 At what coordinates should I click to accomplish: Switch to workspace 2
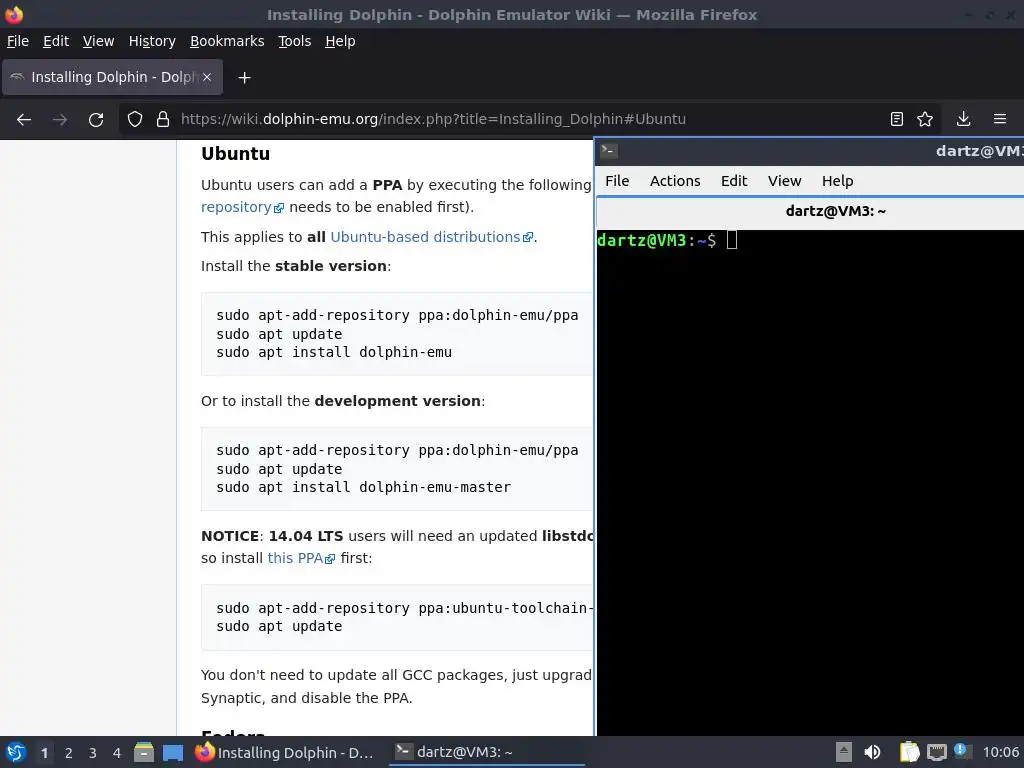click(x=69, y=753)
